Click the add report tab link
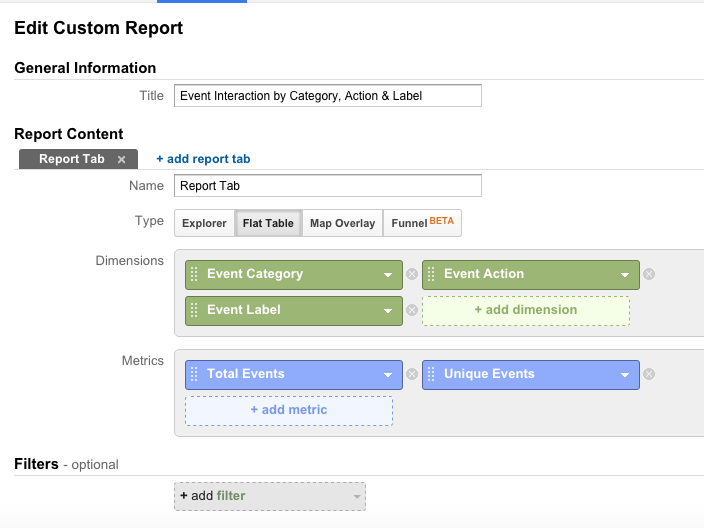This screenshot has height=528, width=704. coord(203,159)
